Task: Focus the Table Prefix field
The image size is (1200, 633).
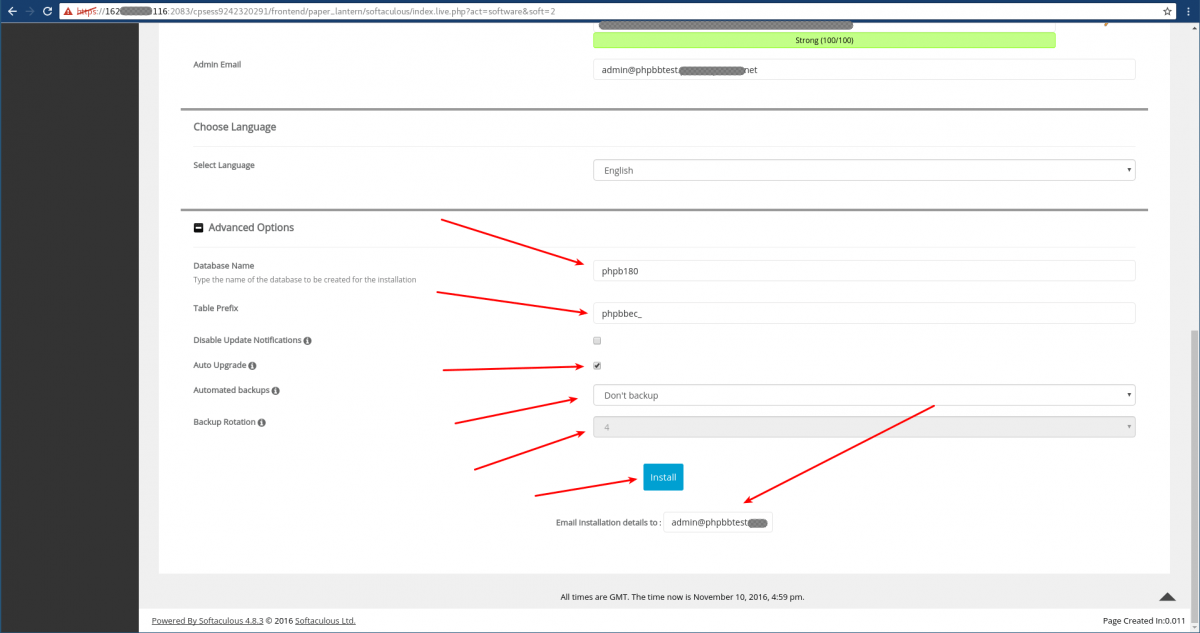Action: point(864,313)
